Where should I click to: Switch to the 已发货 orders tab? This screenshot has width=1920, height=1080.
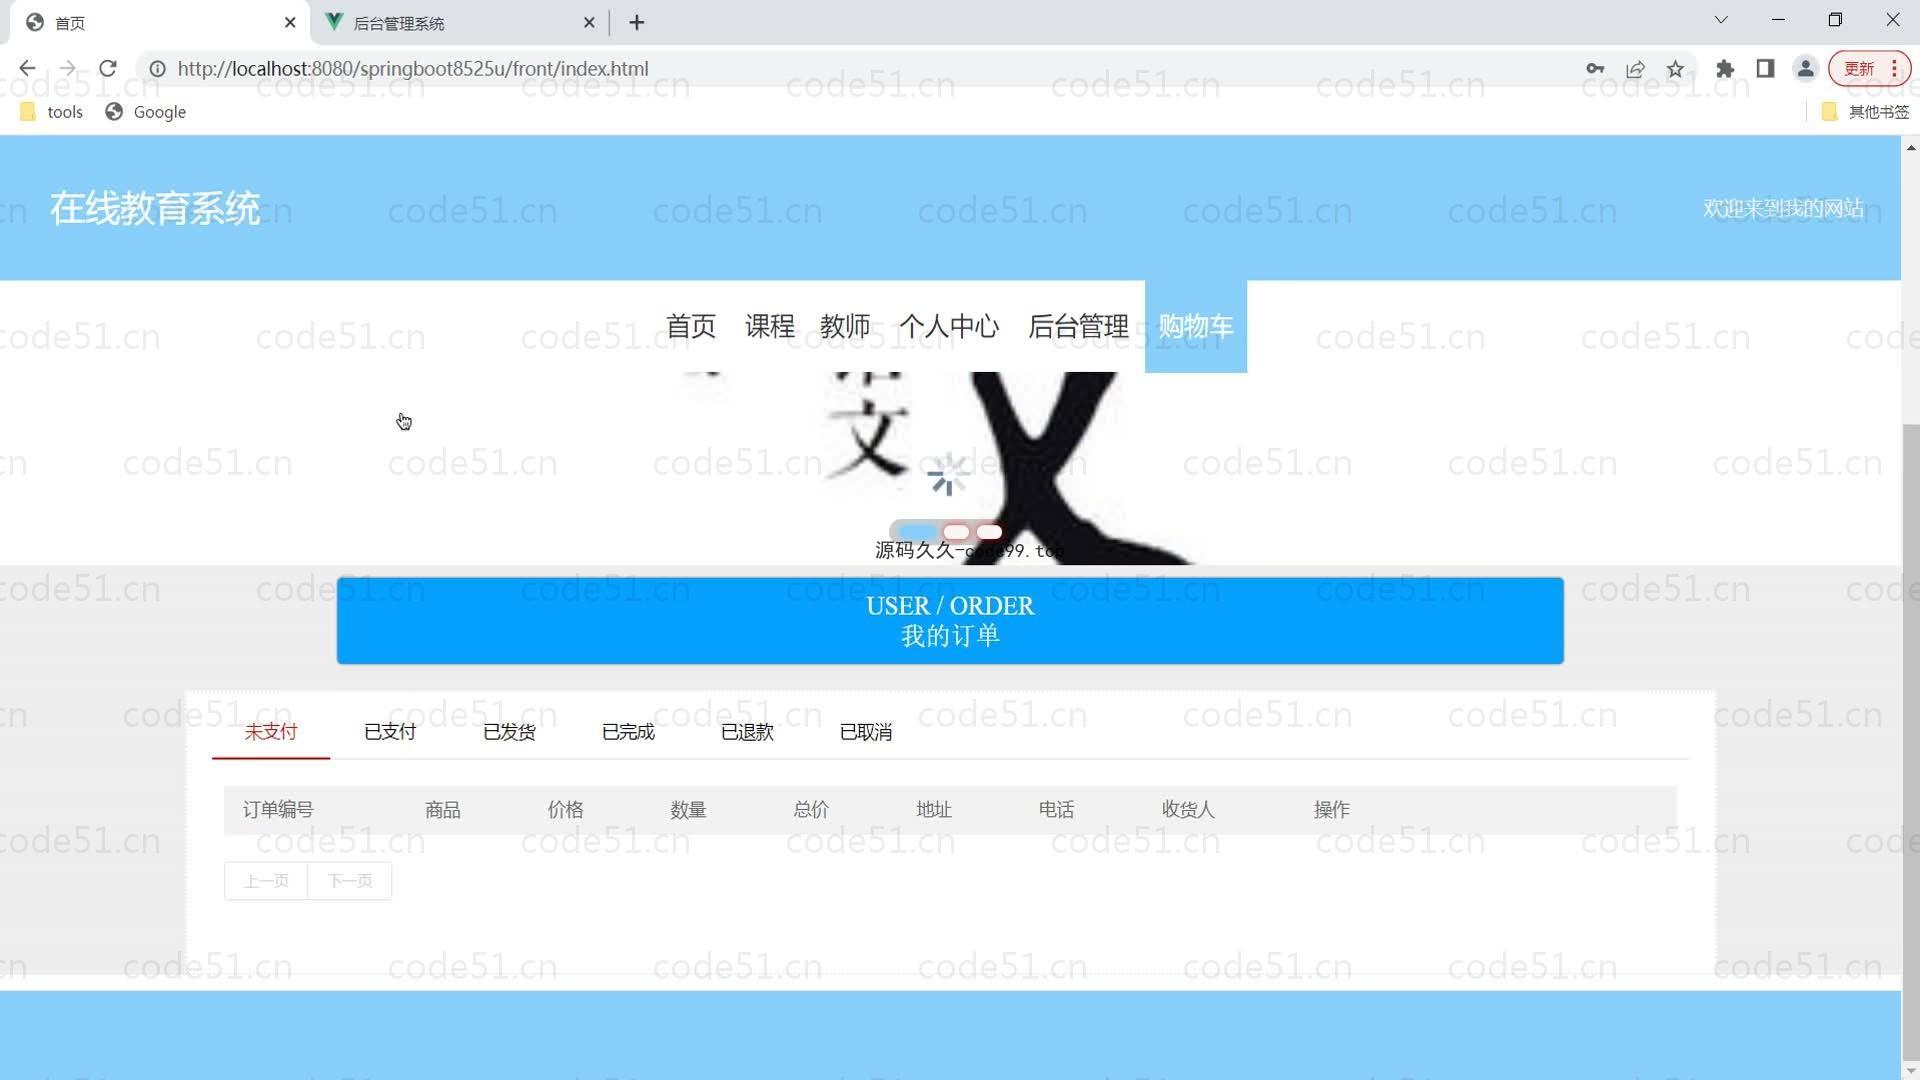tap(509, 732)
